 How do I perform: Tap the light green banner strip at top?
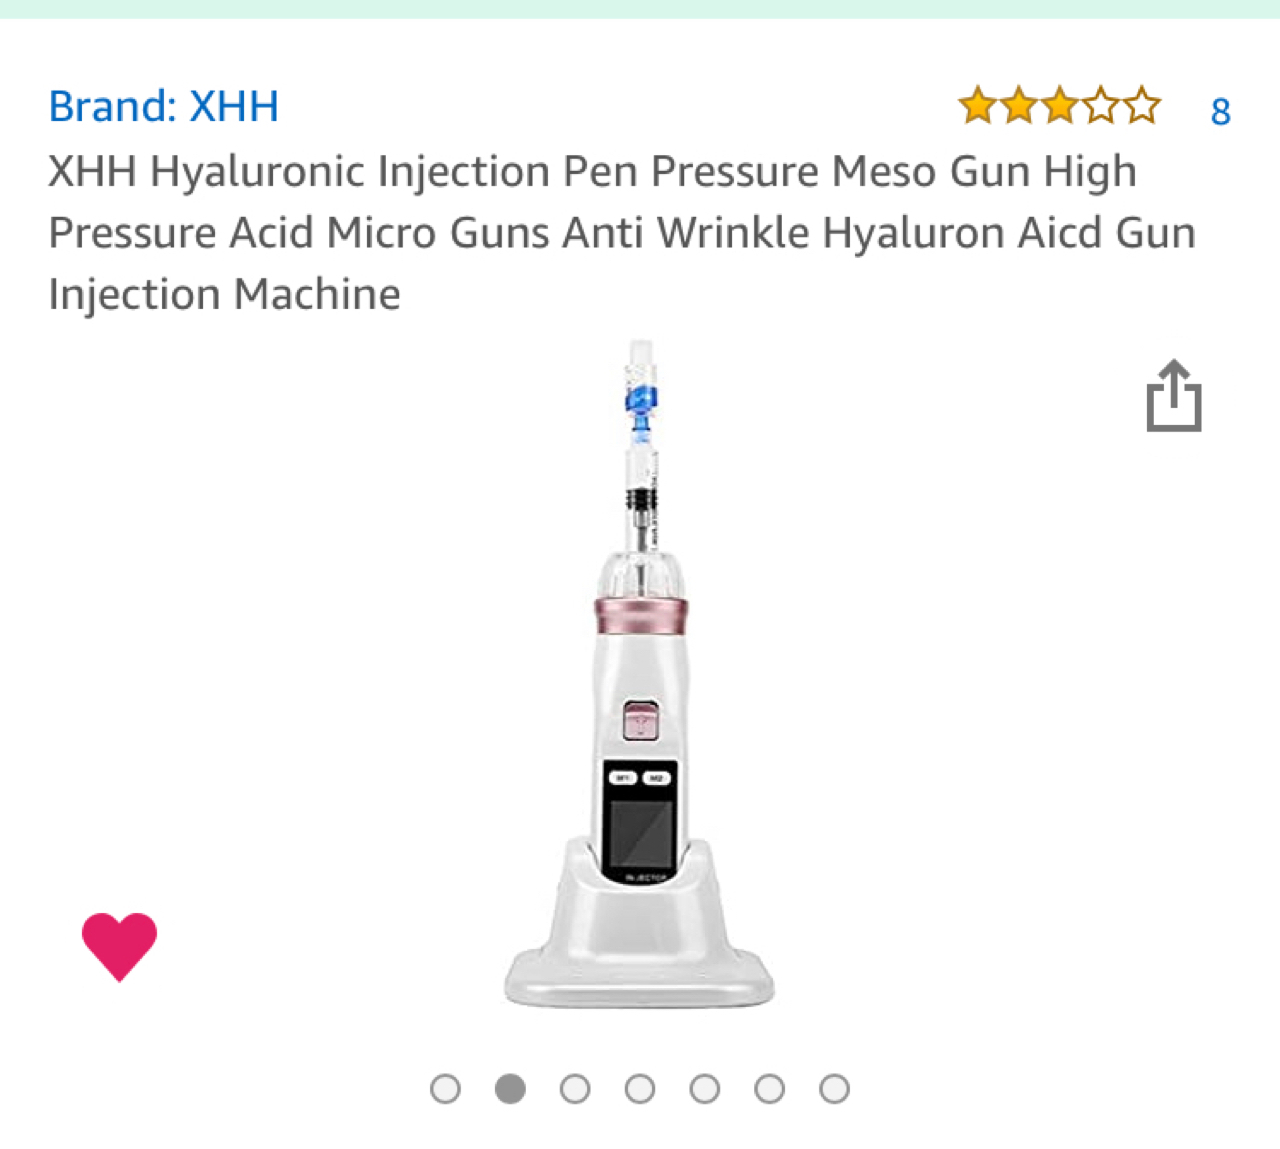[640, 9]
